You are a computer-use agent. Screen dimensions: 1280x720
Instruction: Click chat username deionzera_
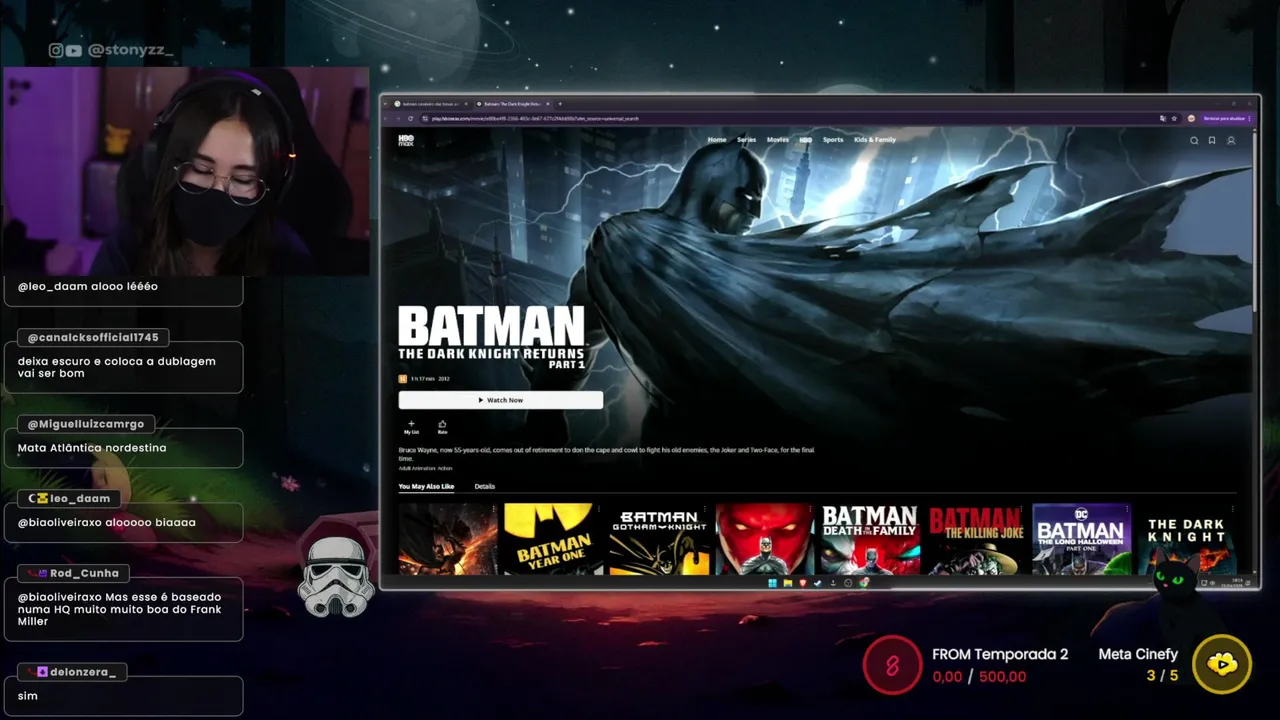pos(82,672)
